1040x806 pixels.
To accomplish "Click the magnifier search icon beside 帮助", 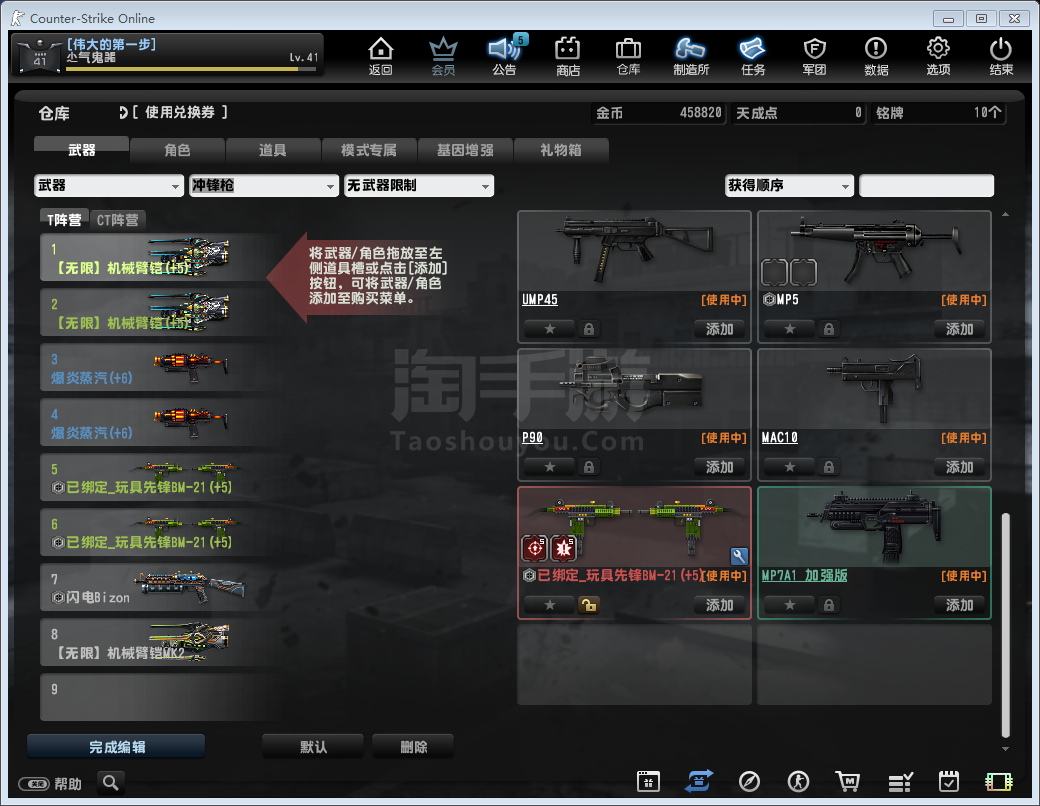I will (111, 783).
